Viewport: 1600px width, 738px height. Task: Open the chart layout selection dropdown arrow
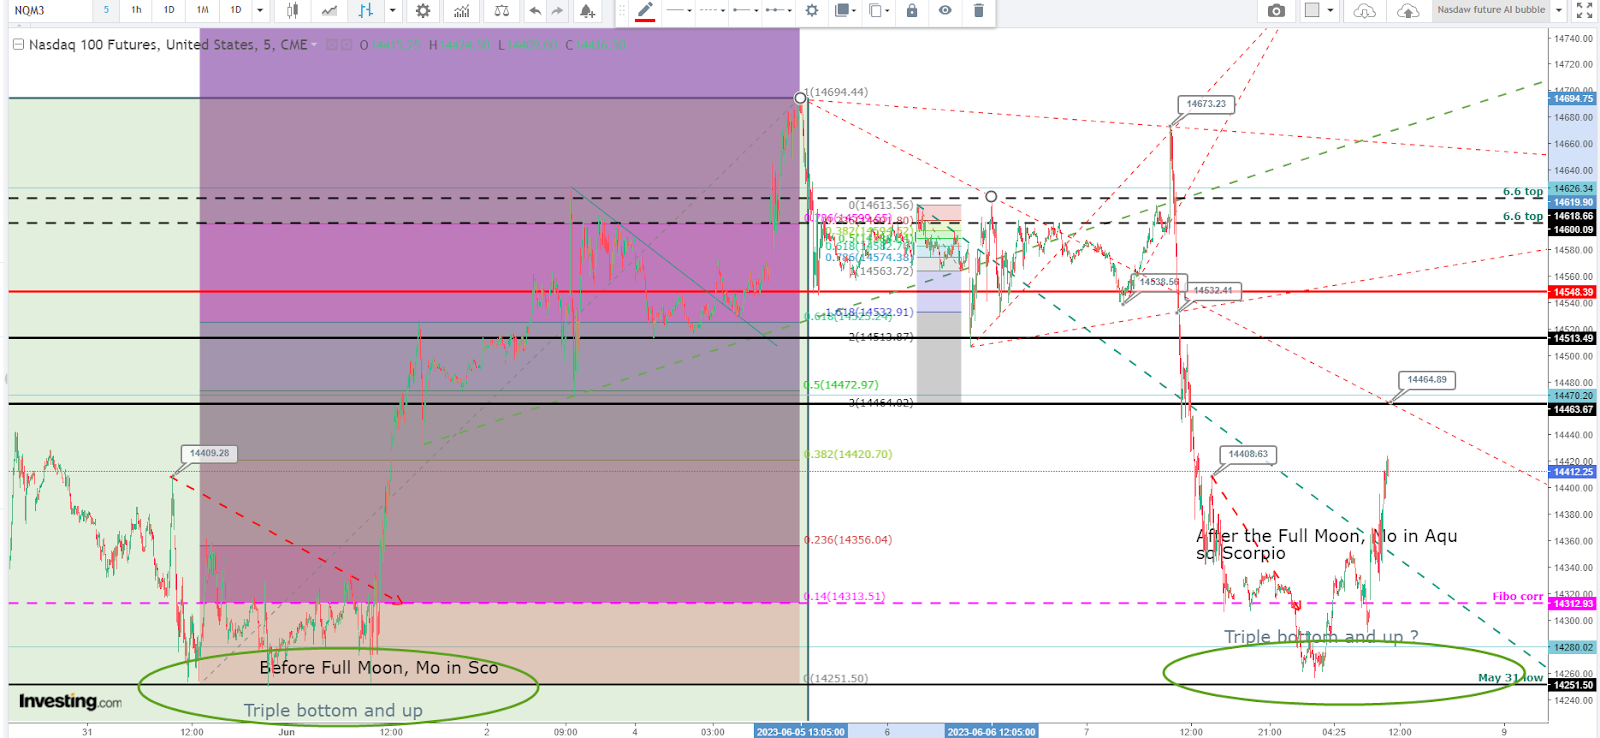tap(1330, 10)
